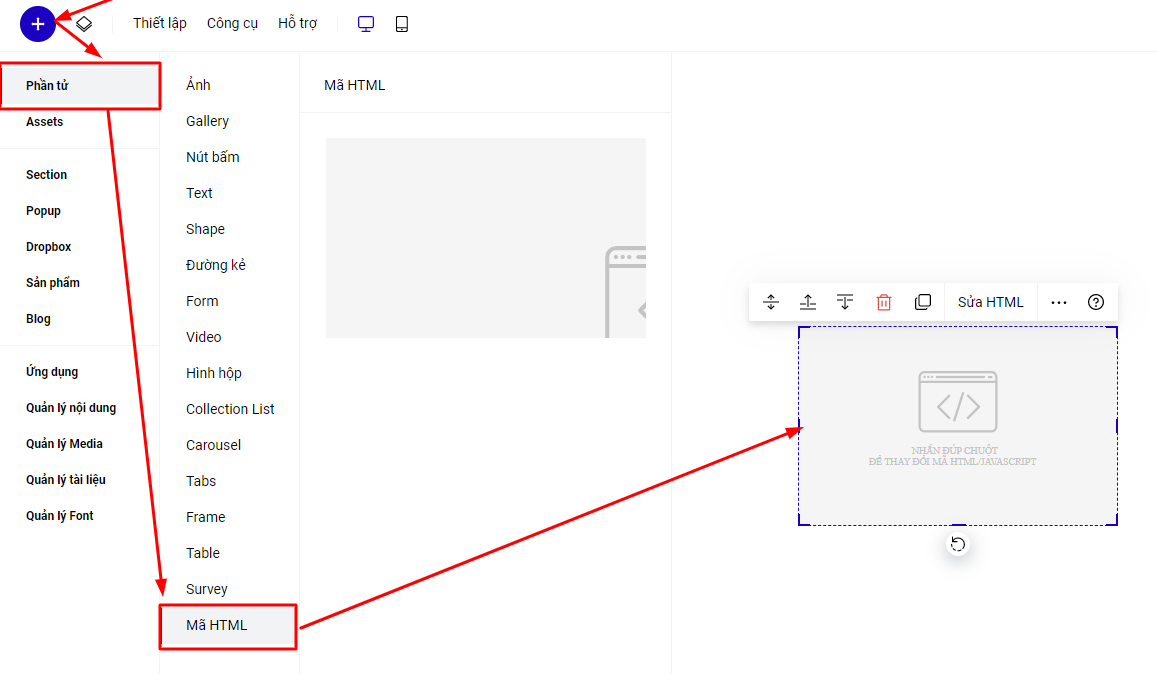Click the rotate handle below HTML box
The height and width of the screenshot is (674, 1157).
click(958, 544)
